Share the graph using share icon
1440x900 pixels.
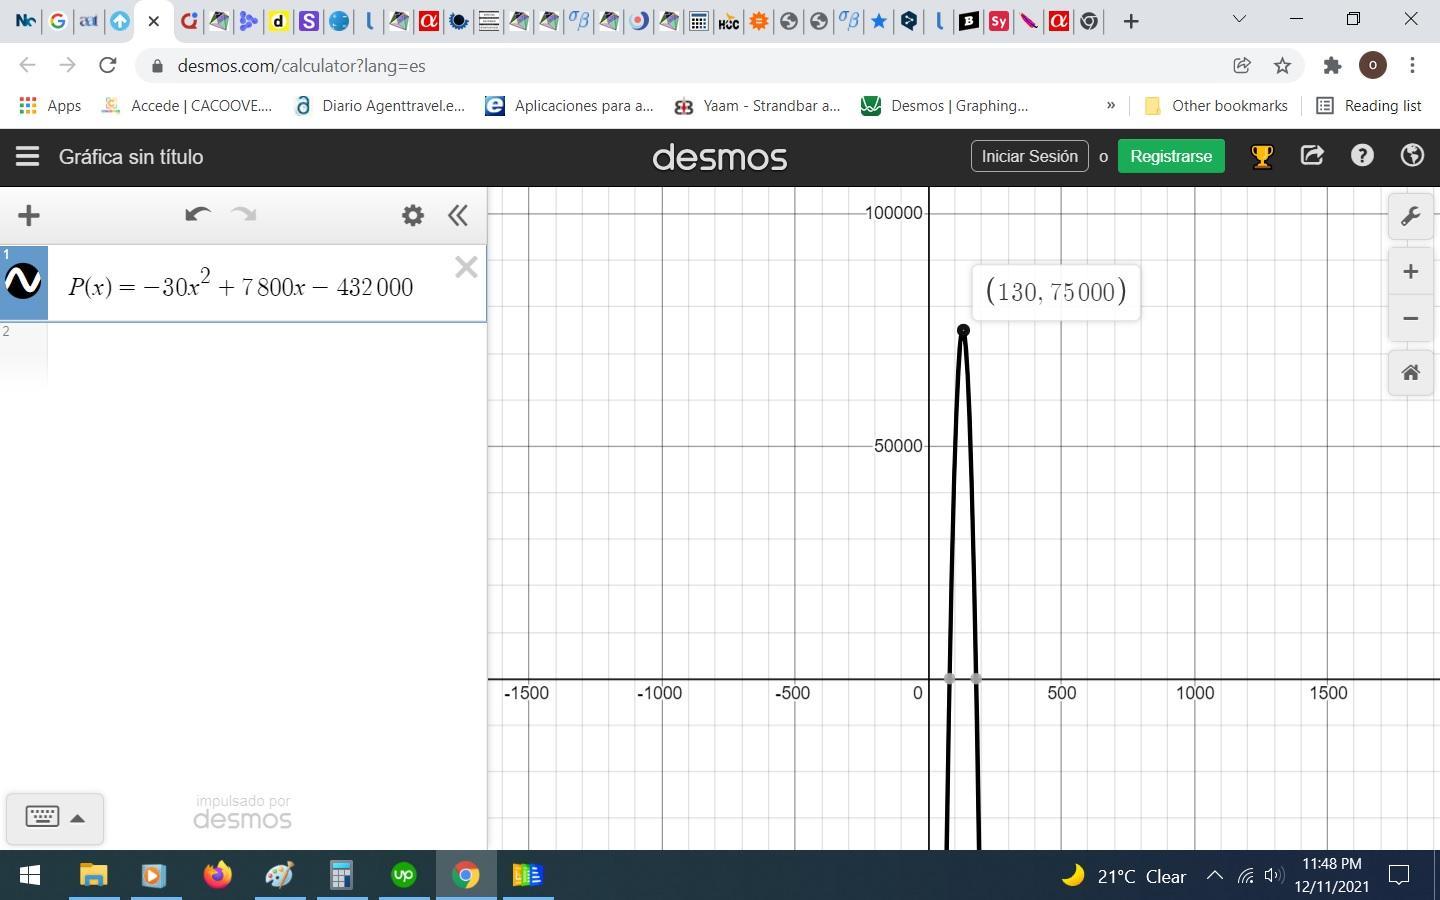[x=1312, y=156]
